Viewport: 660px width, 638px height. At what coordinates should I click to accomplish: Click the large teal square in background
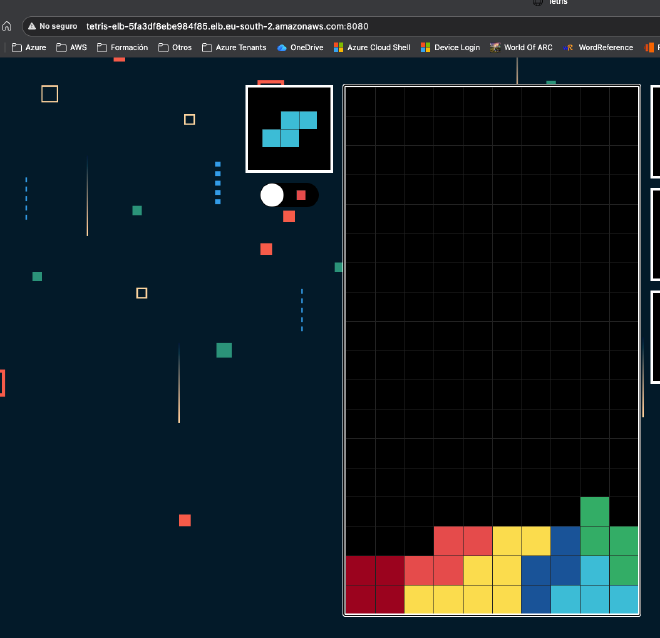pyautogui.click(x=224, y=350)
